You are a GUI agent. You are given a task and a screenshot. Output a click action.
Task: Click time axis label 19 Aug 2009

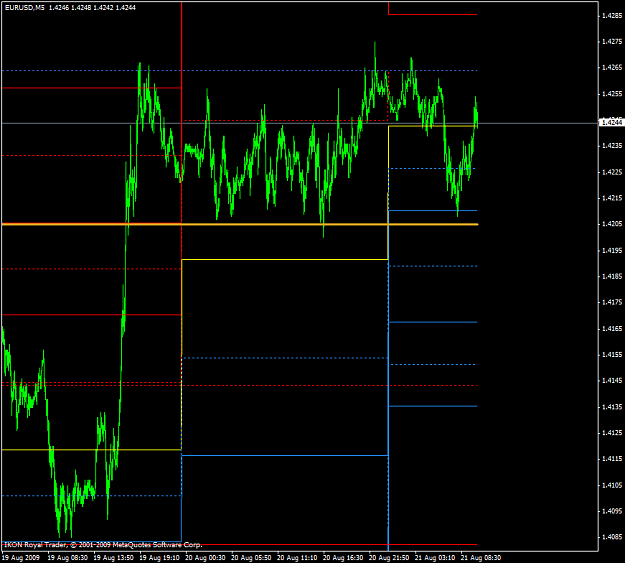pyautogui.click(x=21, y=557)
